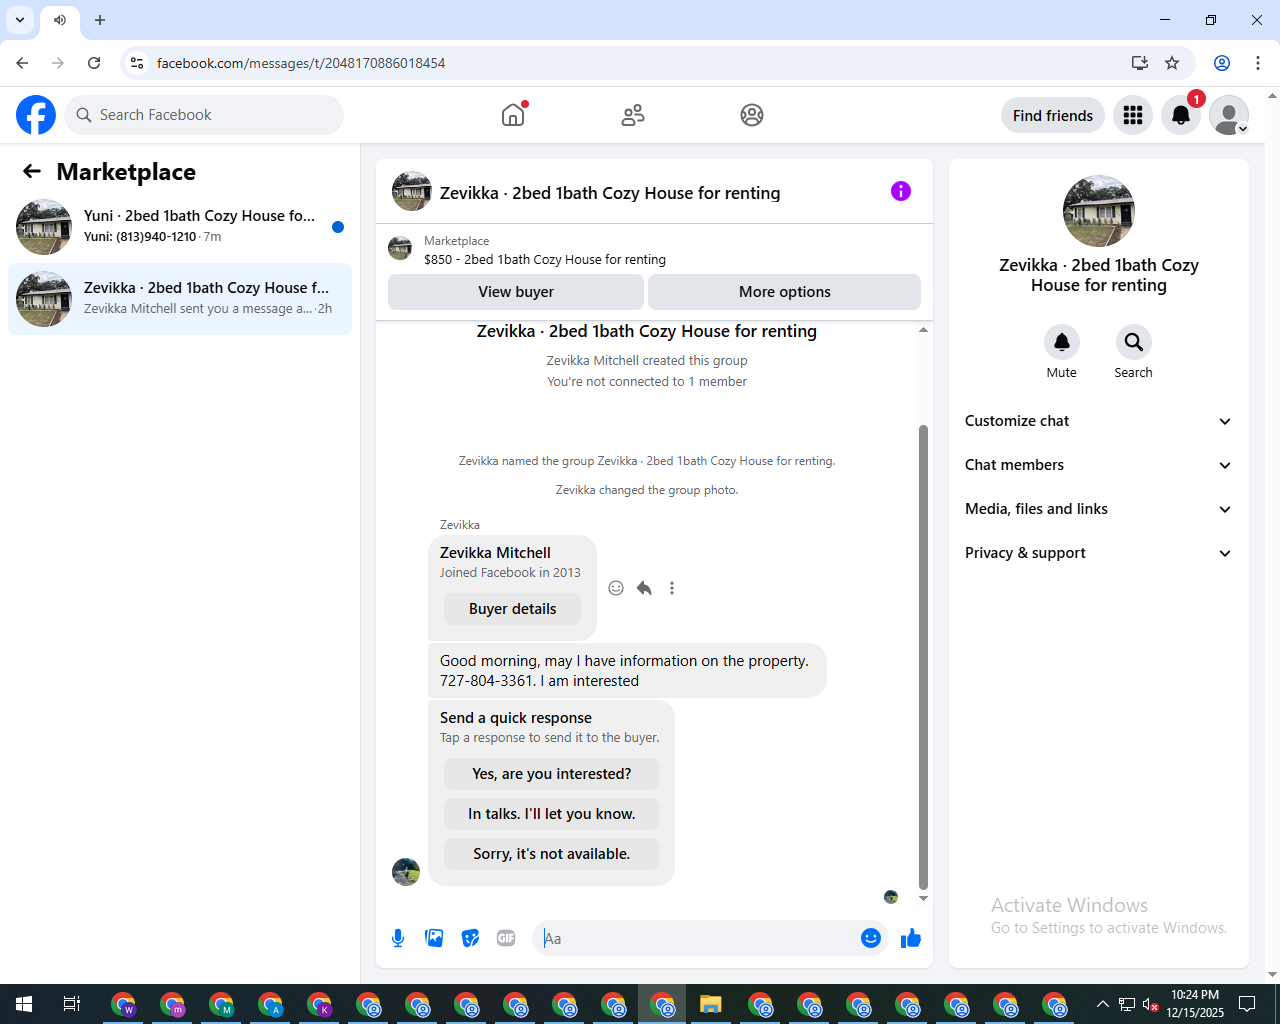Screen dimensions: 1280x1024
Task: Send 'In talks. I'll let you know.' response
Action: pyautogui.click(x=552, y=814)
